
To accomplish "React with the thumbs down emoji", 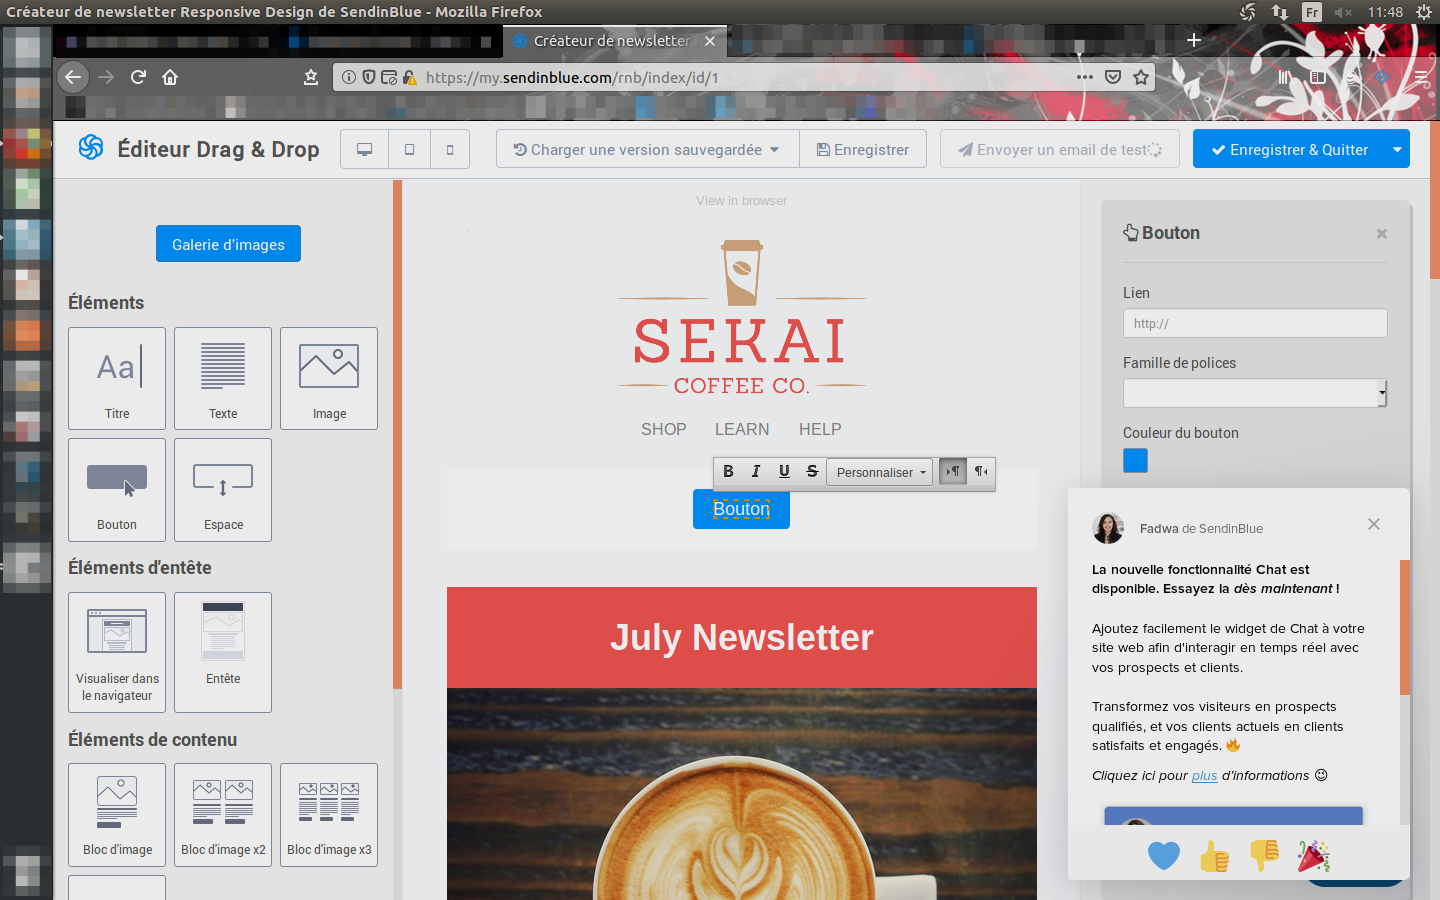I will 1264,856.
